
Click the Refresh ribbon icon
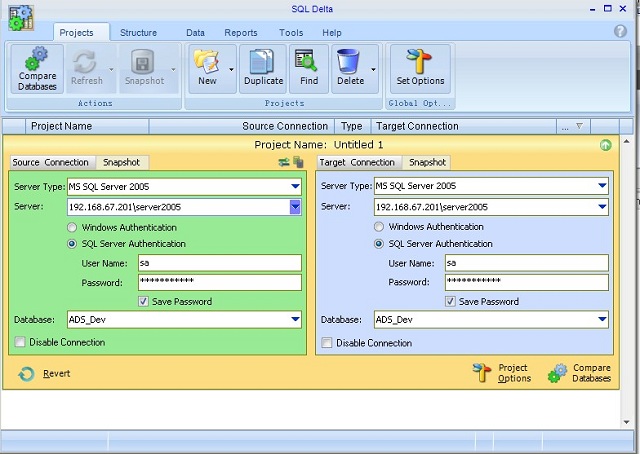pyautogui.click(x=85, y=62)
